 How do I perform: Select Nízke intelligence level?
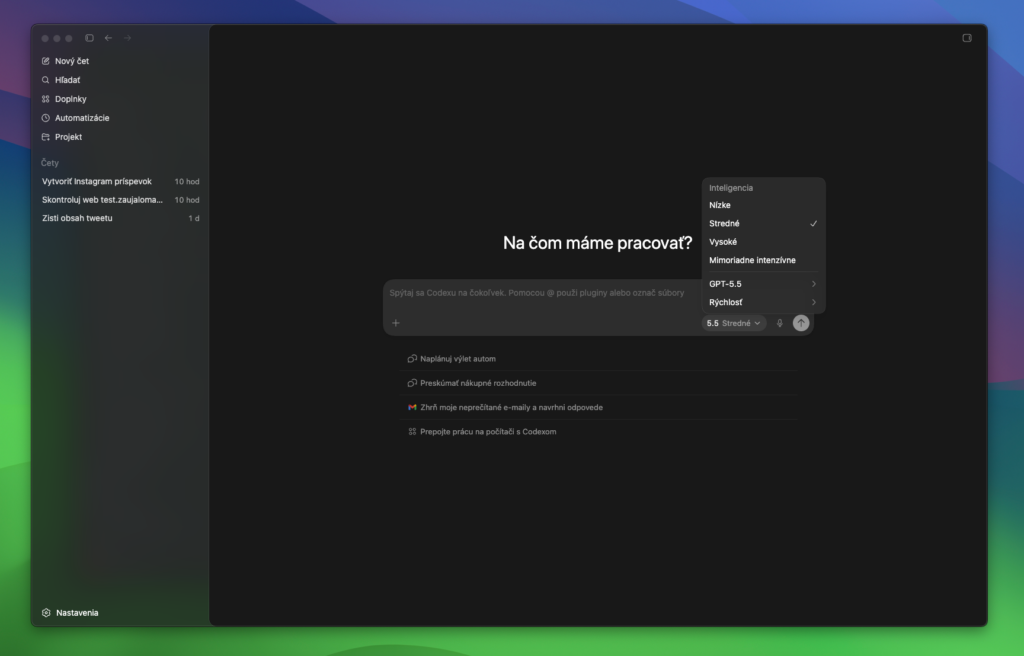[720, 205]
